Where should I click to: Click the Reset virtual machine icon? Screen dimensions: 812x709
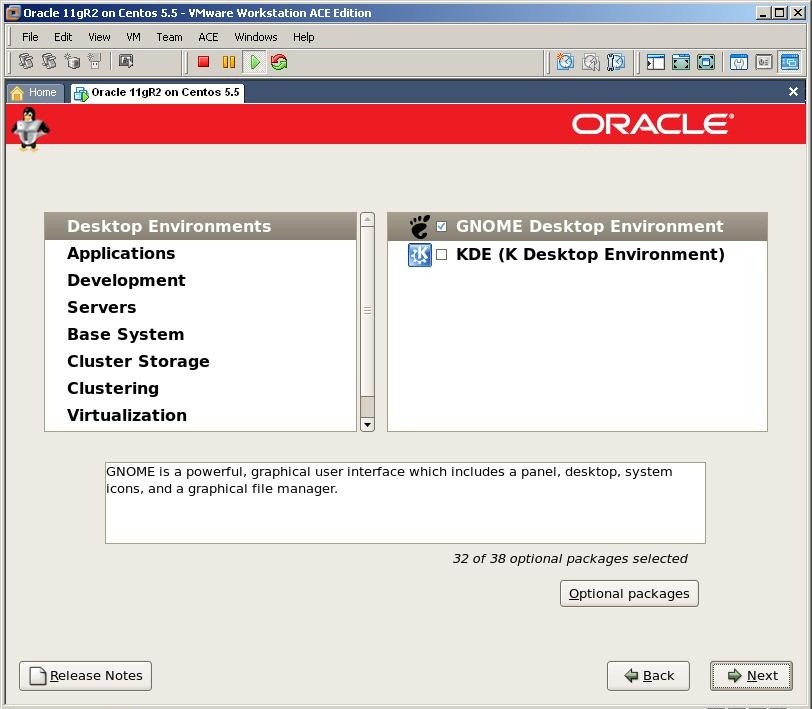tap(279, 62)
